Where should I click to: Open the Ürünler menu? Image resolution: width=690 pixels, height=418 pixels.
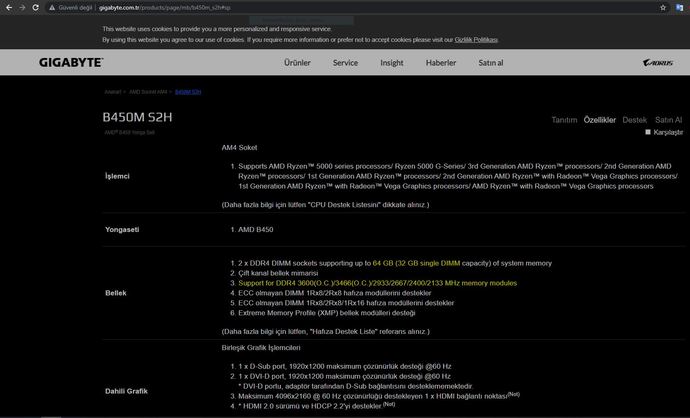pos(297,62)
